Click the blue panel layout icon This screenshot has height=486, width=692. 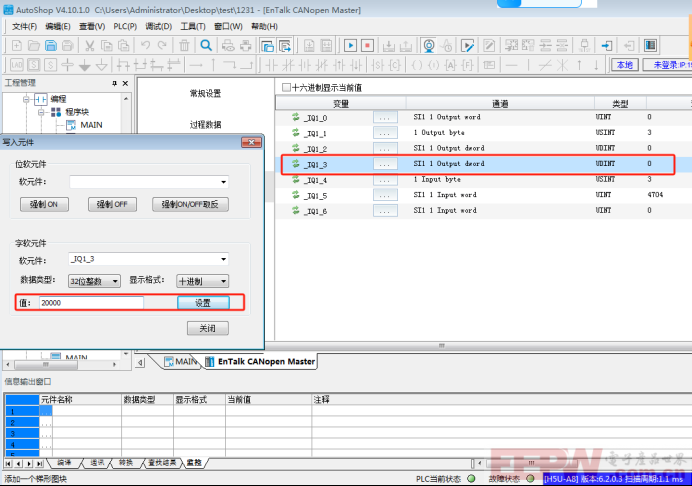click(650, 45)
